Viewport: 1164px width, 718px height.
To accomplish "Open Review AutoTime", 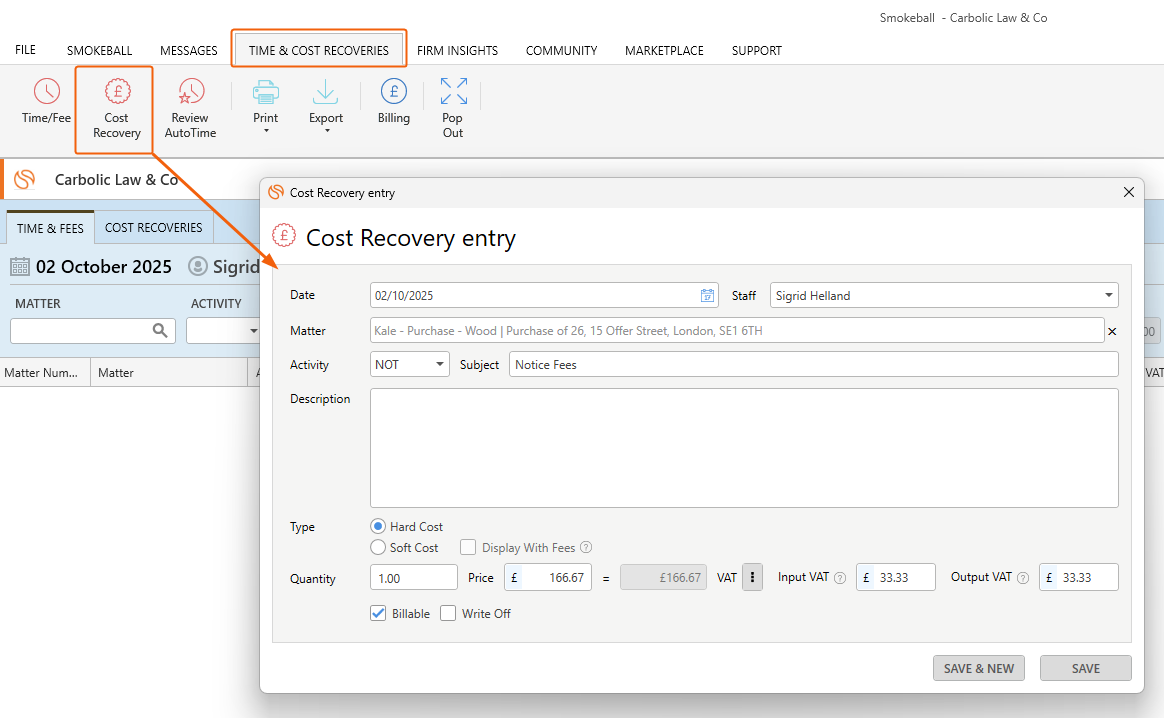I will [190, 108].
